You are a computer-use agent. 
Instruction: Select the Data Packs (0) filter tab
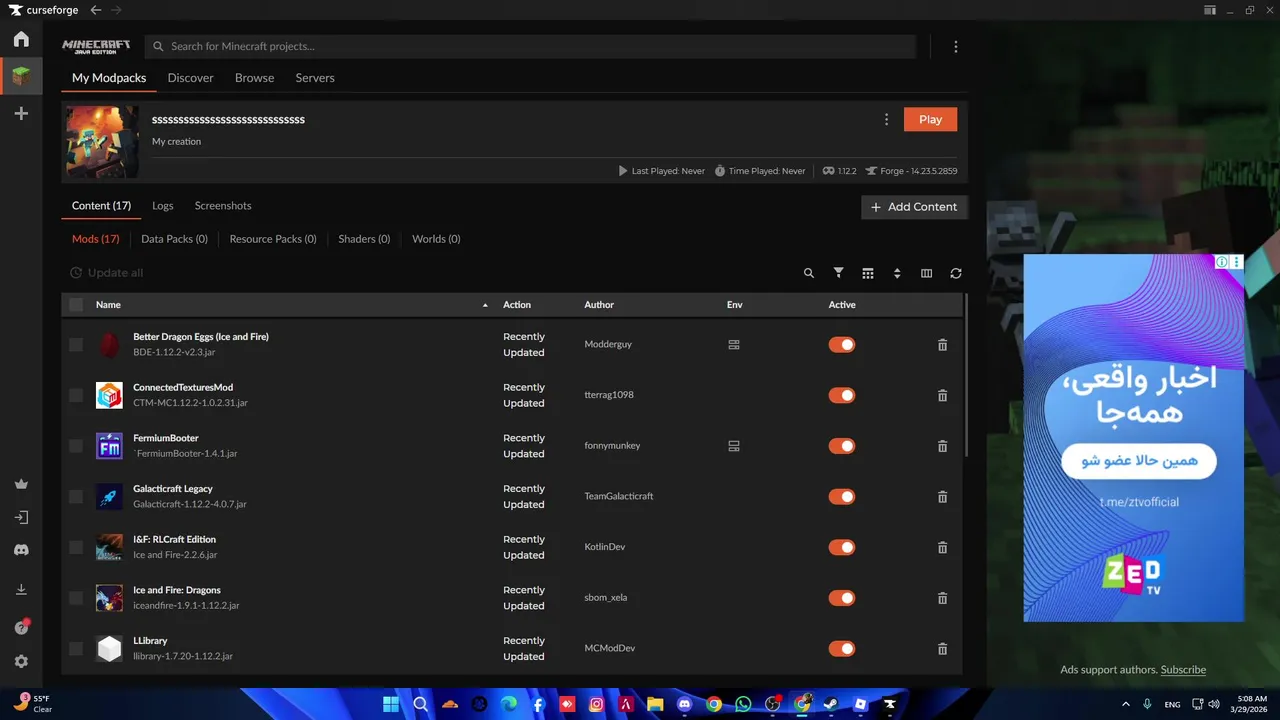(x=174, y=239)
